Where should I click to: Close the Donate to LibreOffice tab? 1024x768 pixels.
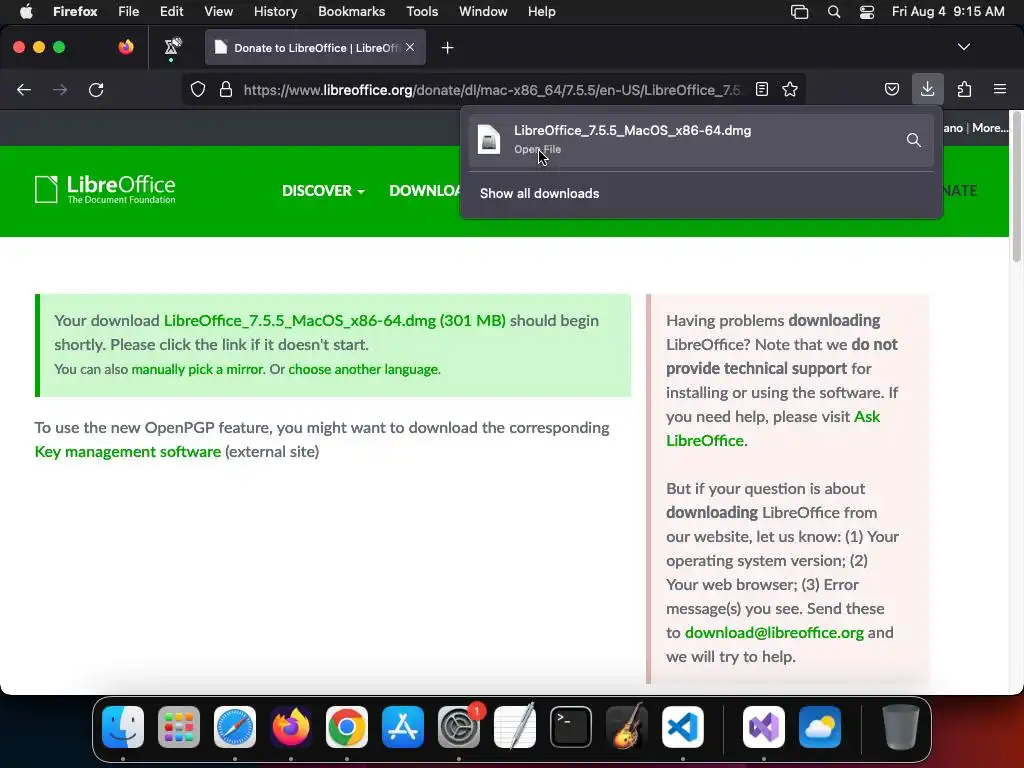coord(410,48)
